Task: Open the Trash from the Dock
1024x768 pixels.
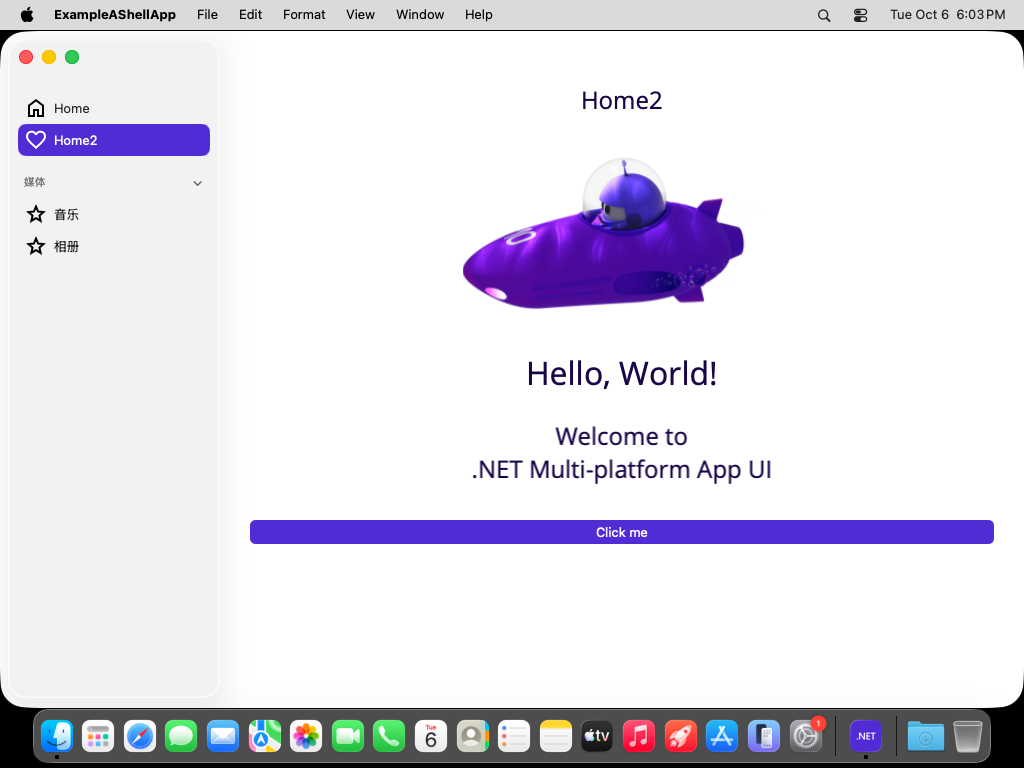Action: pyautogui.click(x=967, y=736)
